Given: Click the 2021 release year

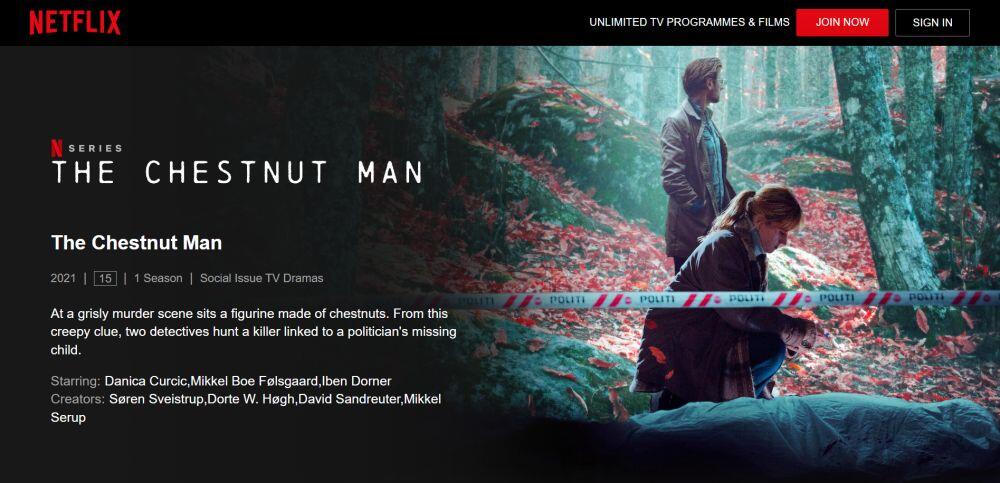Looking at the screenshot, I should pos(63,278).
